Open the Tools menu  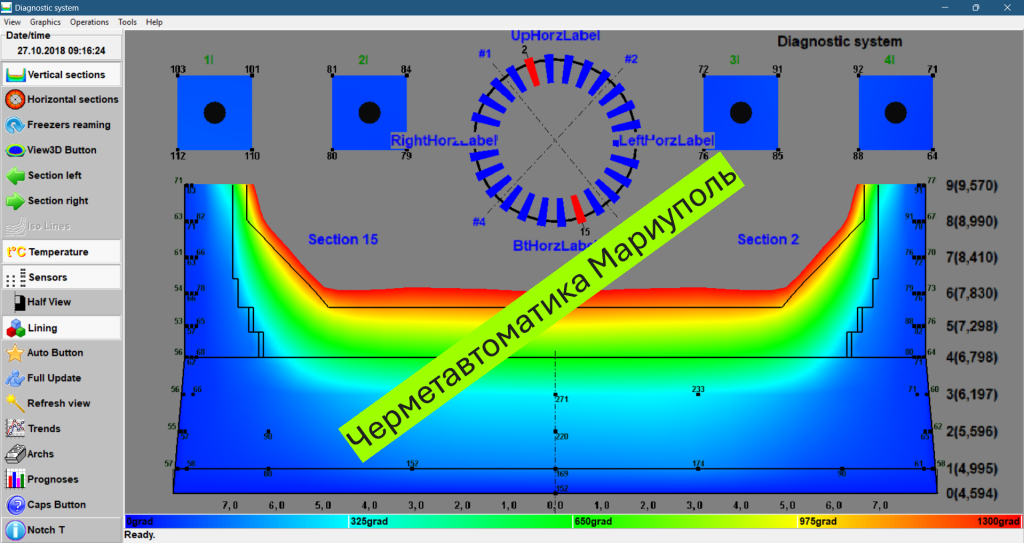point(127,22)
